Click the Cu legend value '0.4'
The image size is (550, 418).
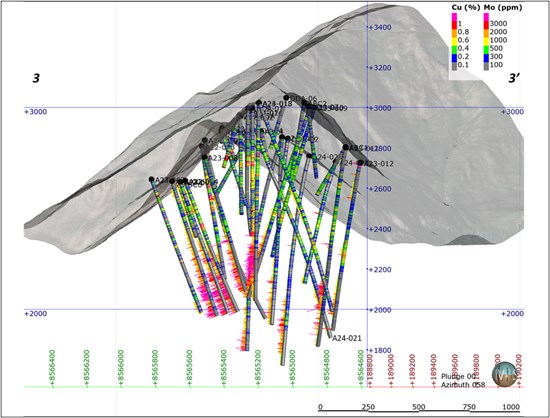(463, 48)
